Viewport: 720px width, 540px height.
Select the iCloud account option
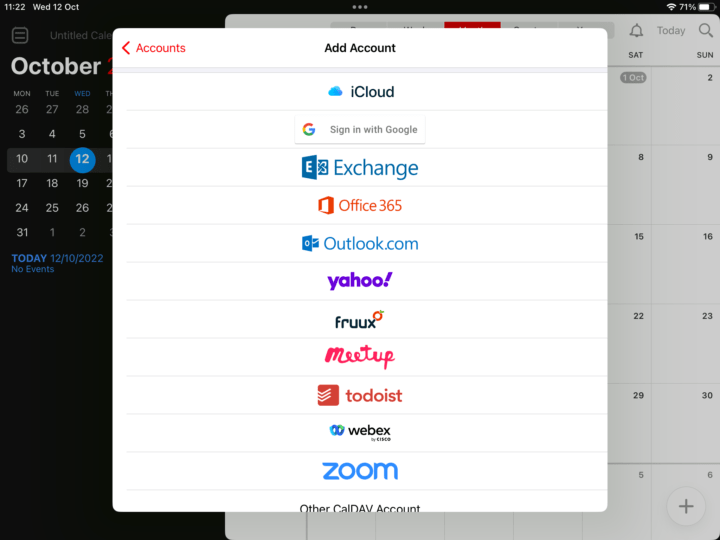[360, 92]
